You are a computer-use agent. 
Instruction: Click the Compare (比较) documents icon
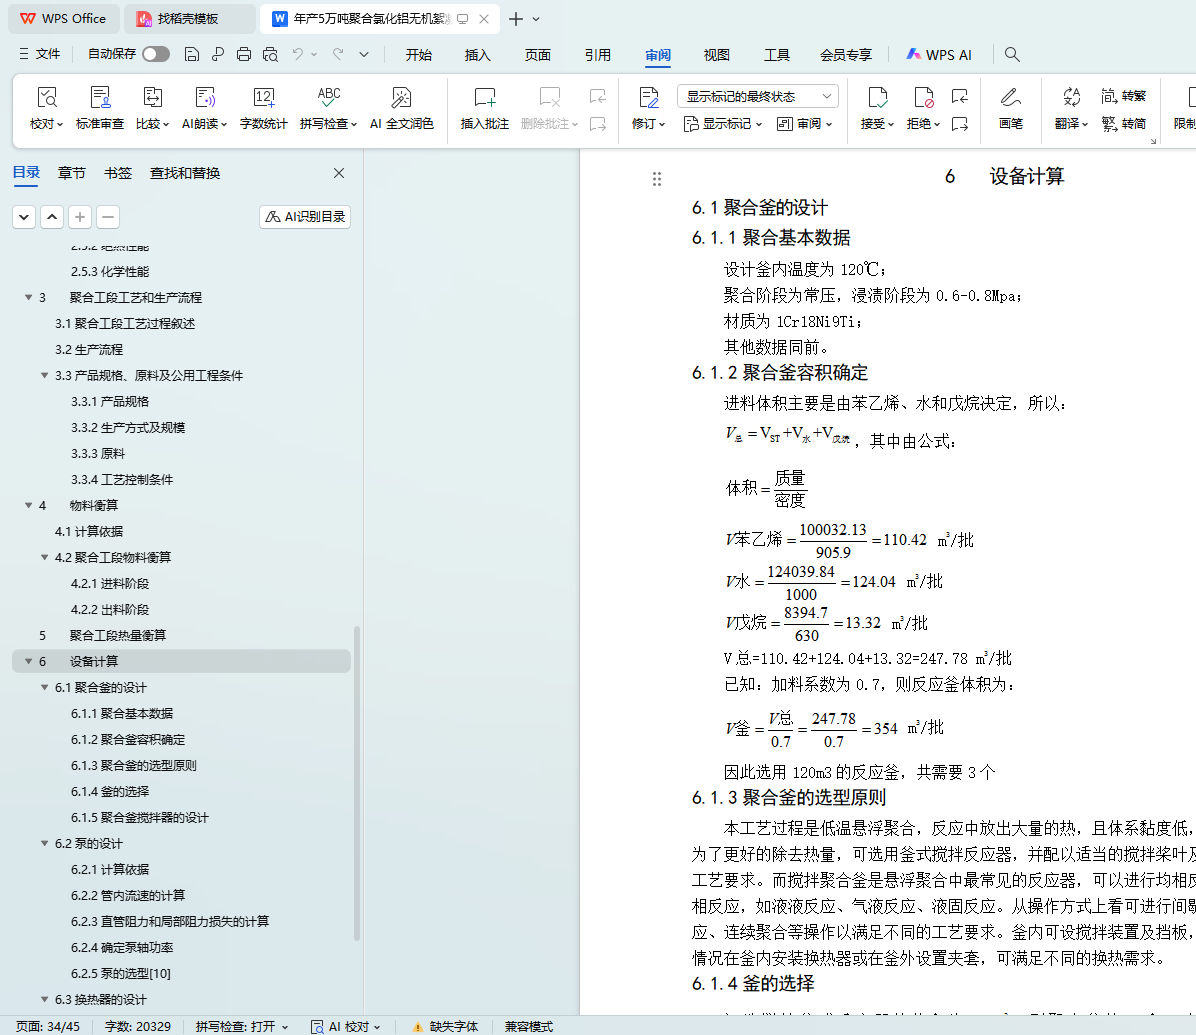pos(152,98)
